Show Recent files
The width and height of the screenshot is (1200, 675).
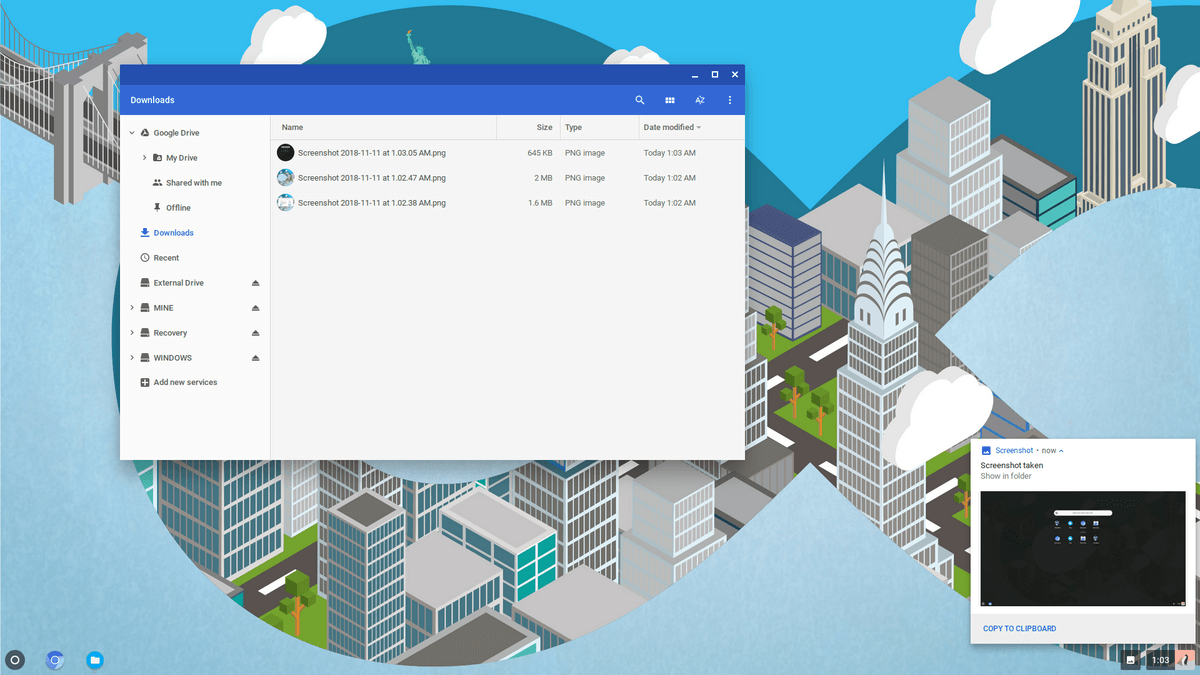[x=166, y=258]
